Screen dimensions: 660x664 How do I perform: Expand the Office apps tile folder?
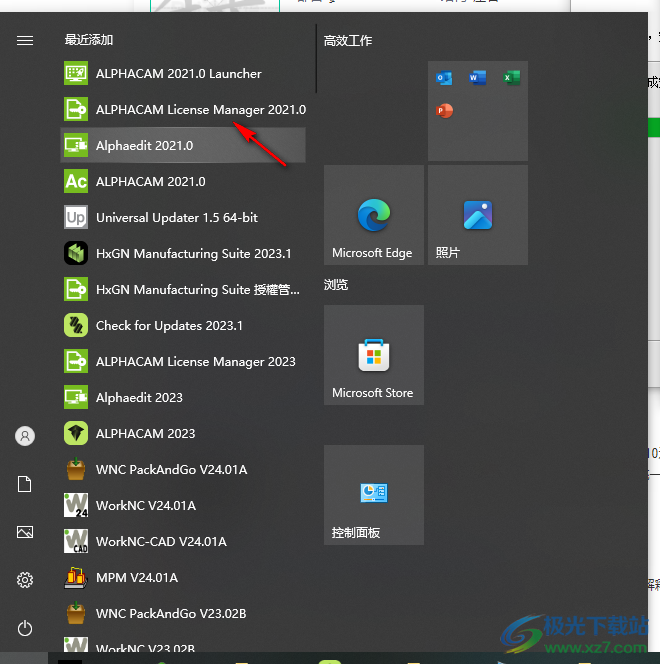pos(478,111)
